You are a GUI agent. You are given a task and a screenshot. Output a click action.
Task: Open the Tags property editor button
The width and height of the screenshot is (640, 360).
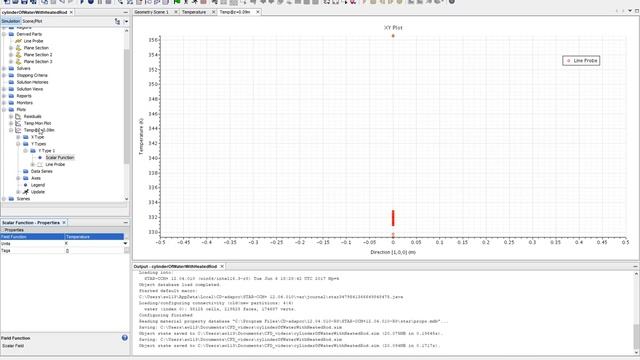(127, 251)
